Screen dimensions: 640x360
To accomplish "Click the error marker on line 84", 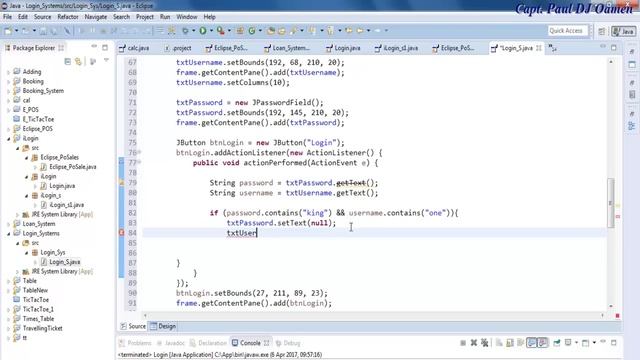I will click(121, 233).
